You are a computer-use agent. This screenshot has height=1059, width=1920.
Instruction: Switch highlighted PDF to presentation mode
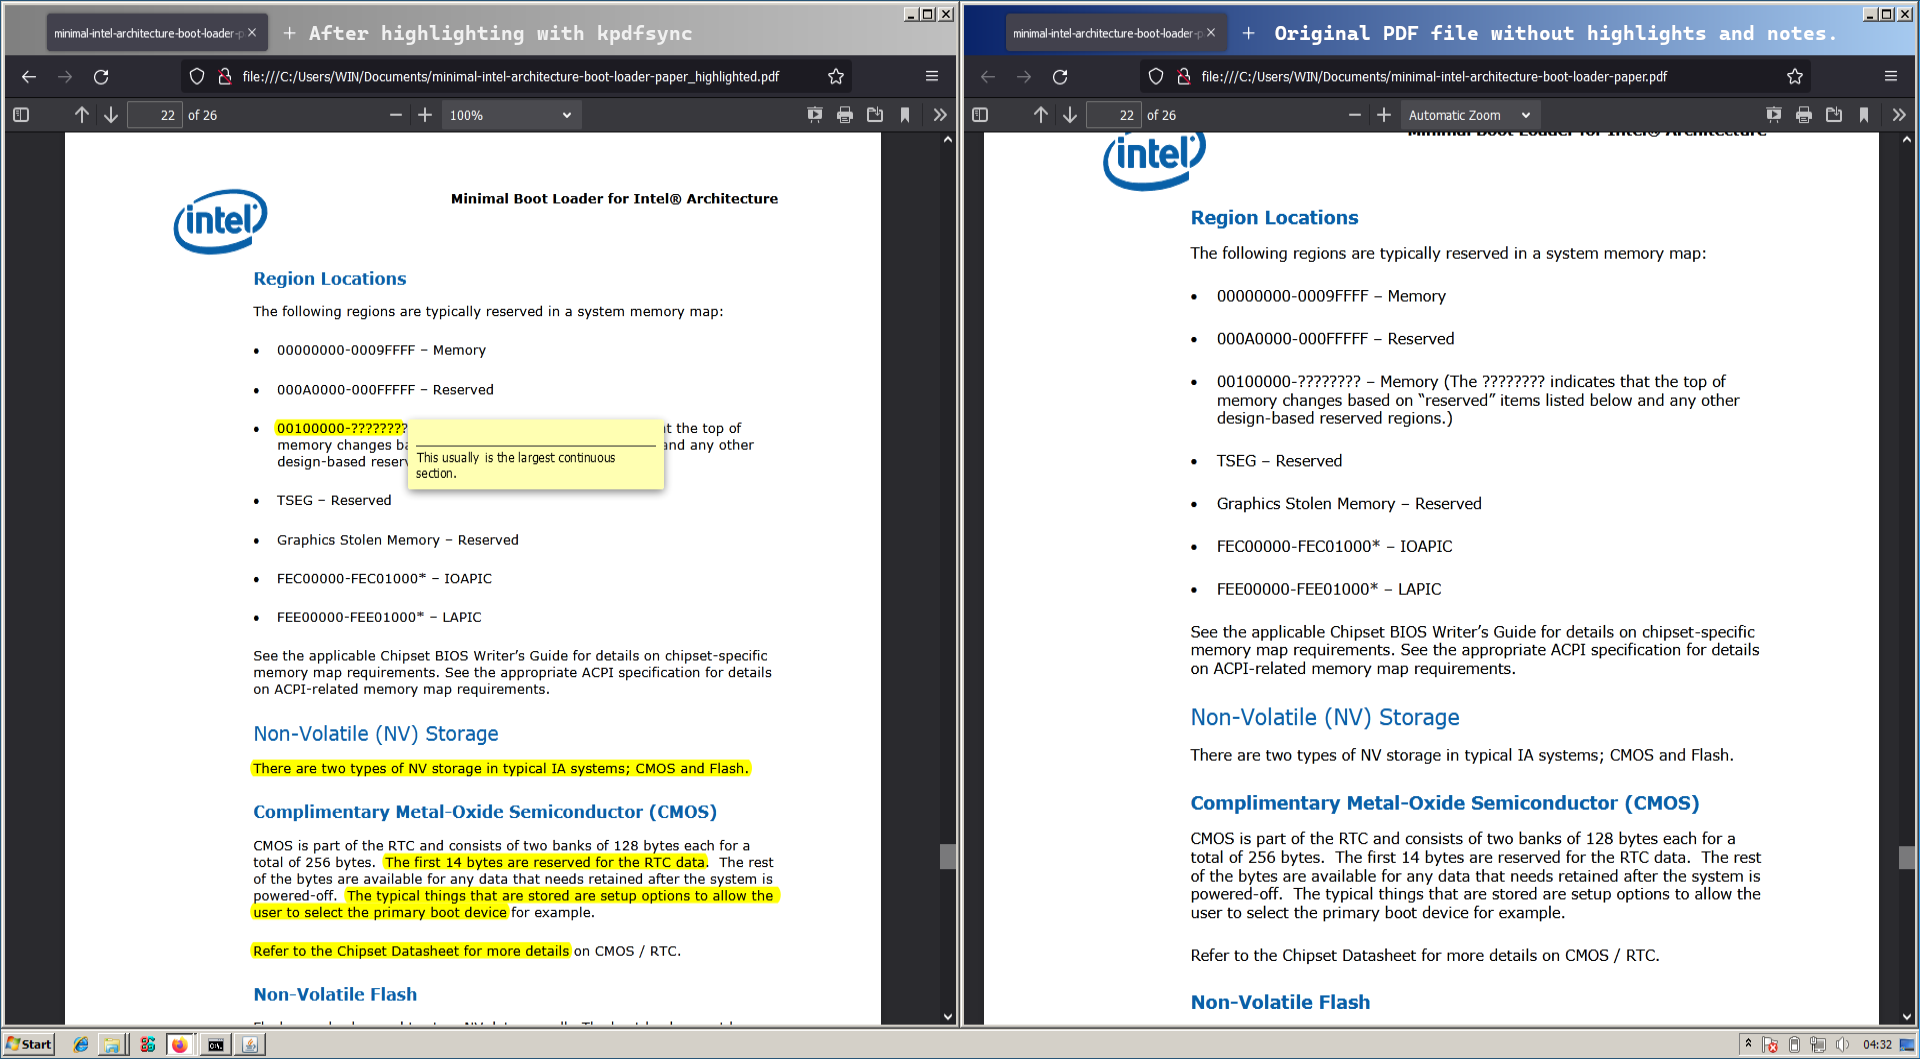815,115
